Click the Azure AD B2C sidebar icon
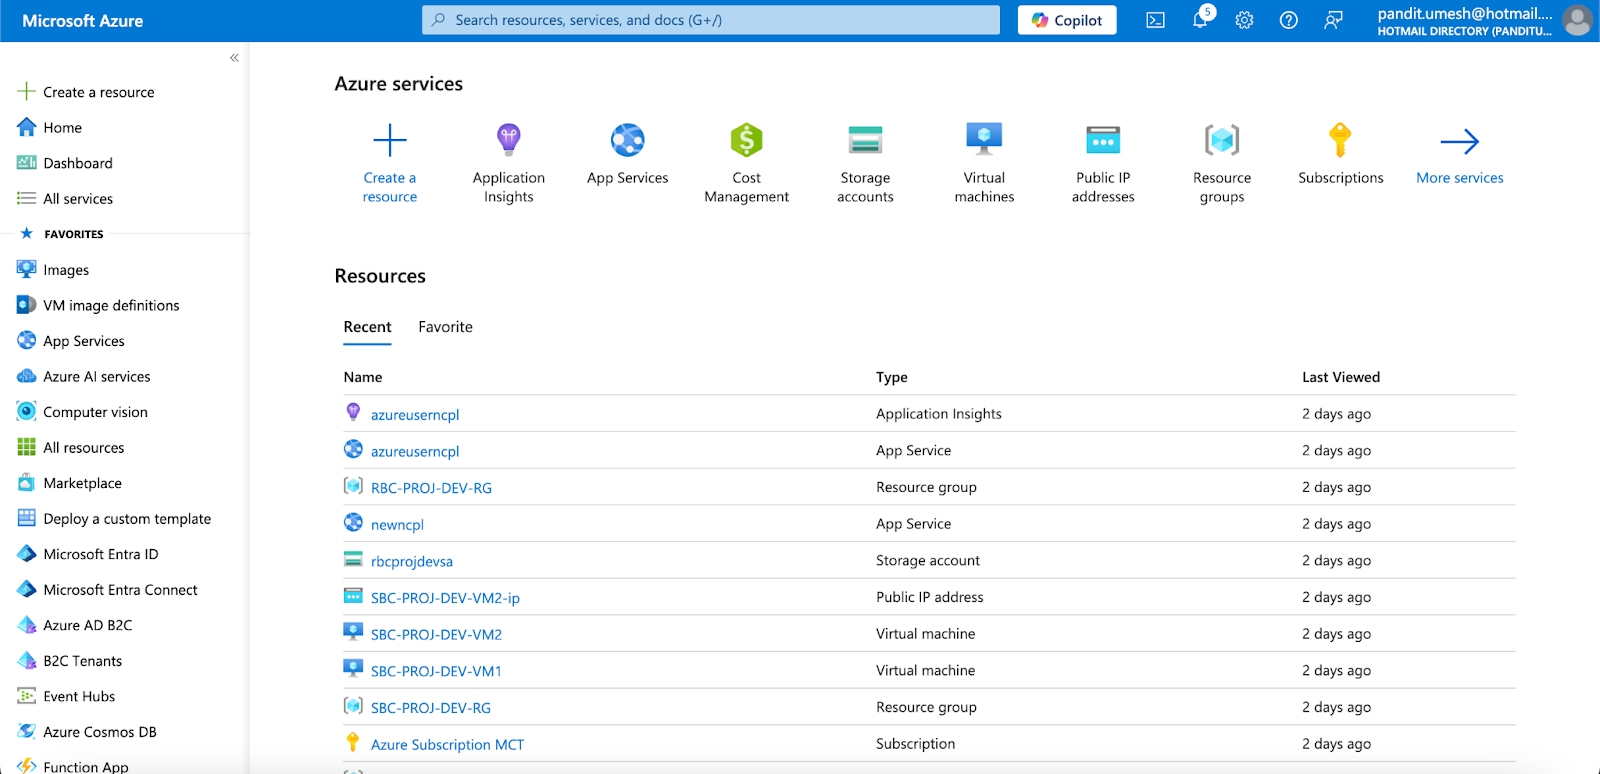The height and width of the screenshot is (774, 1600). tap(27, 625)
